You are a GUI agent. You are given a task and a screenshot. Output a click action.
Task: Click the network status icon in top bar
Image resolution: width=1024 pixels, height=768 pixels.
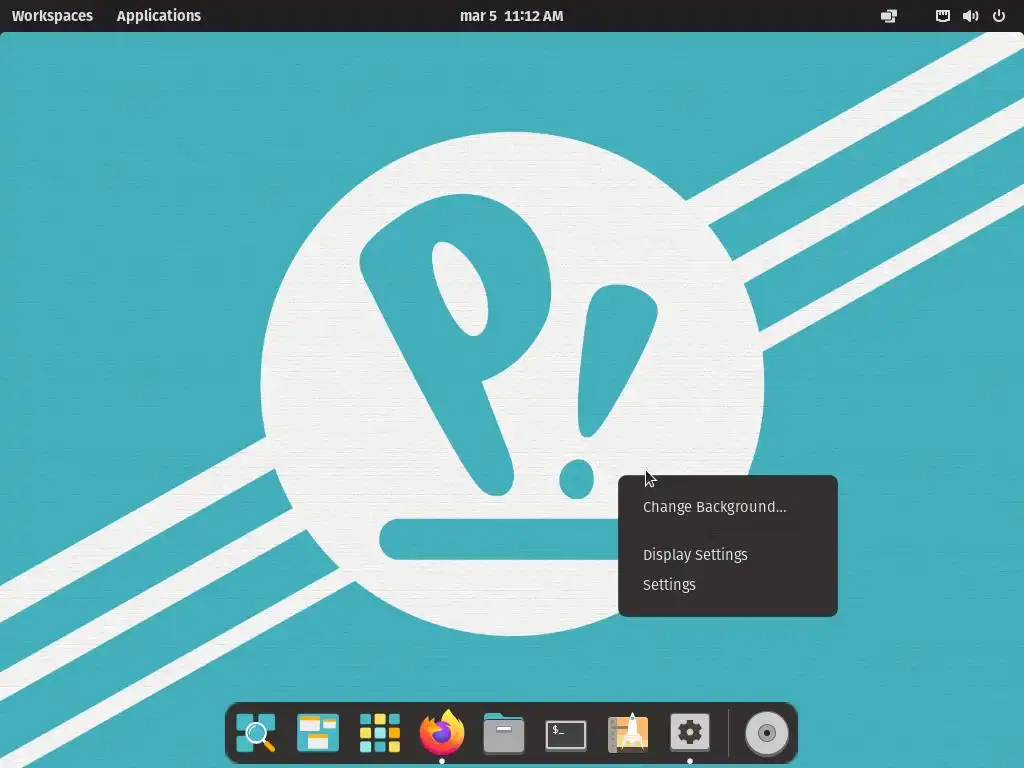[x=942, y=16]
